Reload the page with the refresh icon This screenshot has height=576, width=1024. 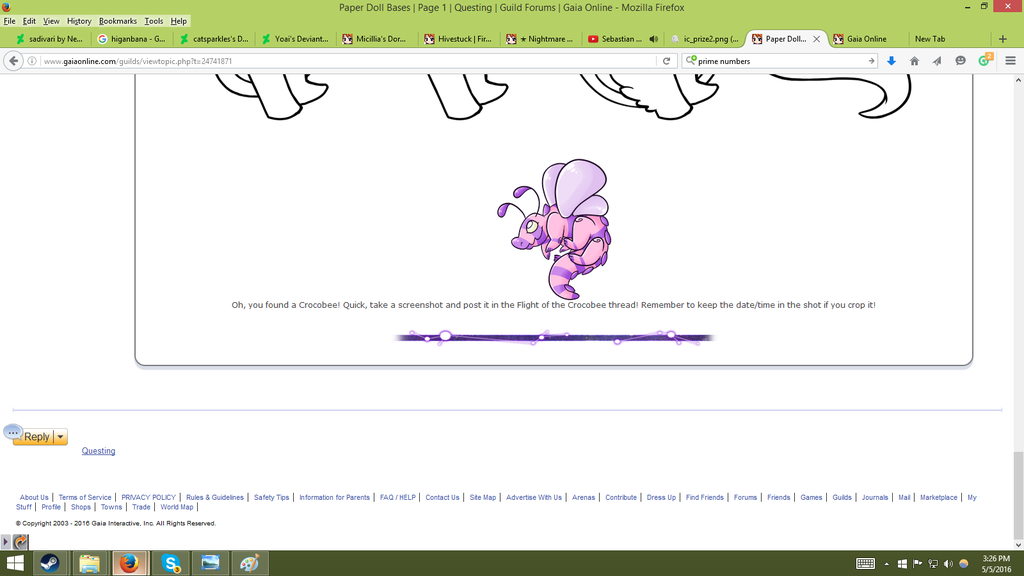666,61
